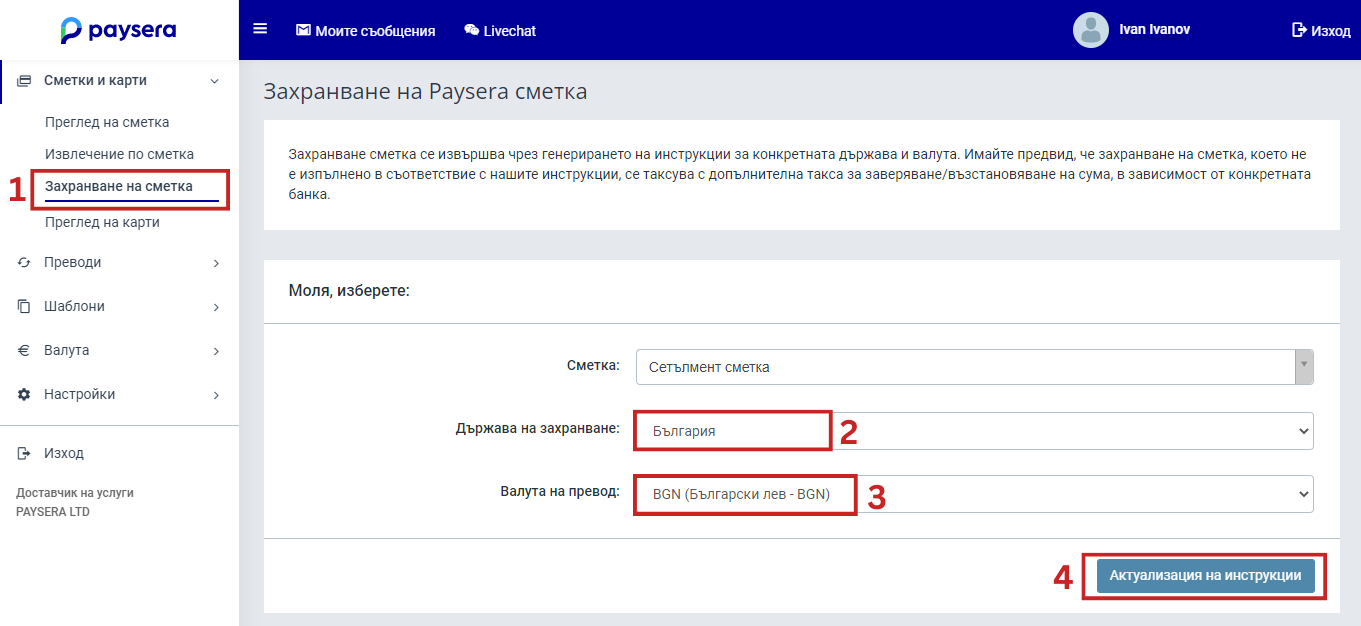Open the Сметка dropdown showing Сетълмент сметка
This screenshot has height=626, width=1361.
click(974, 367)
